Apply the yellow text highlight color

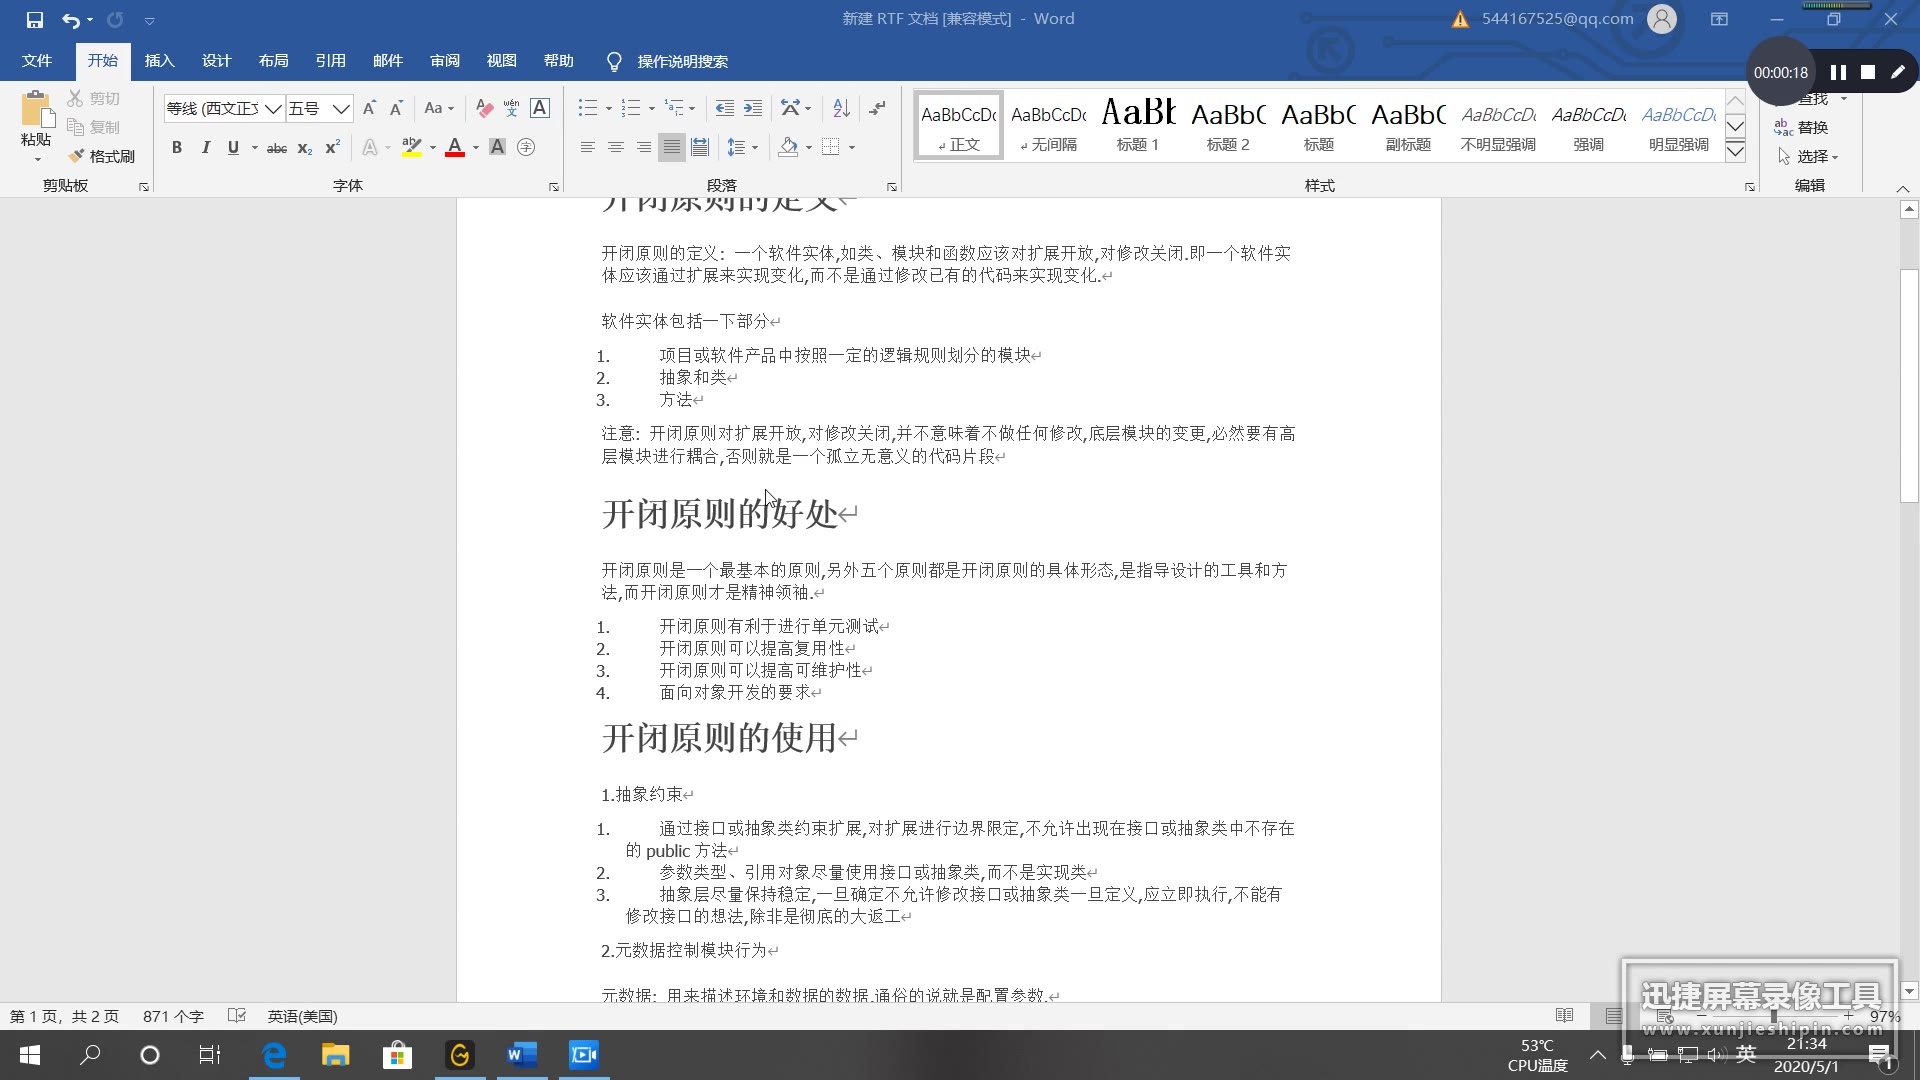pyautogui.click(x=411, y=147)
